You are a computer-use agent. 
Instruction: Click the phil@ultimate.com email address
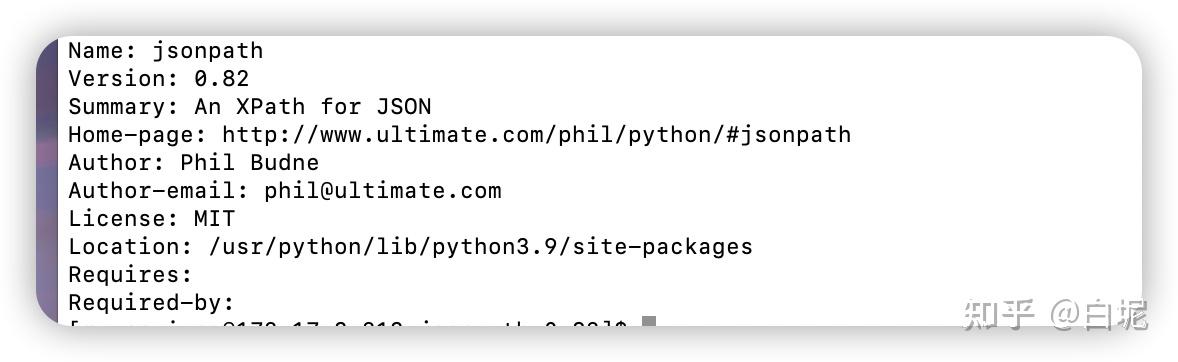[x=382, y=190]
